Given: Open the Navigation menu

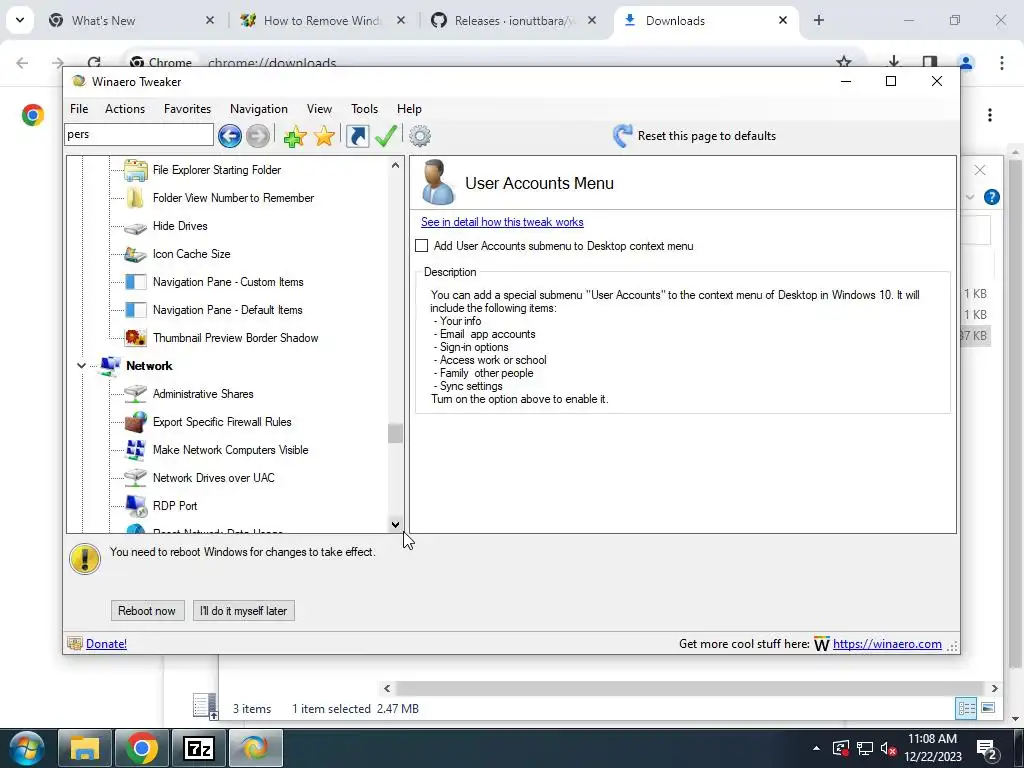Looking at the screenshot, I should click(259, 109).
